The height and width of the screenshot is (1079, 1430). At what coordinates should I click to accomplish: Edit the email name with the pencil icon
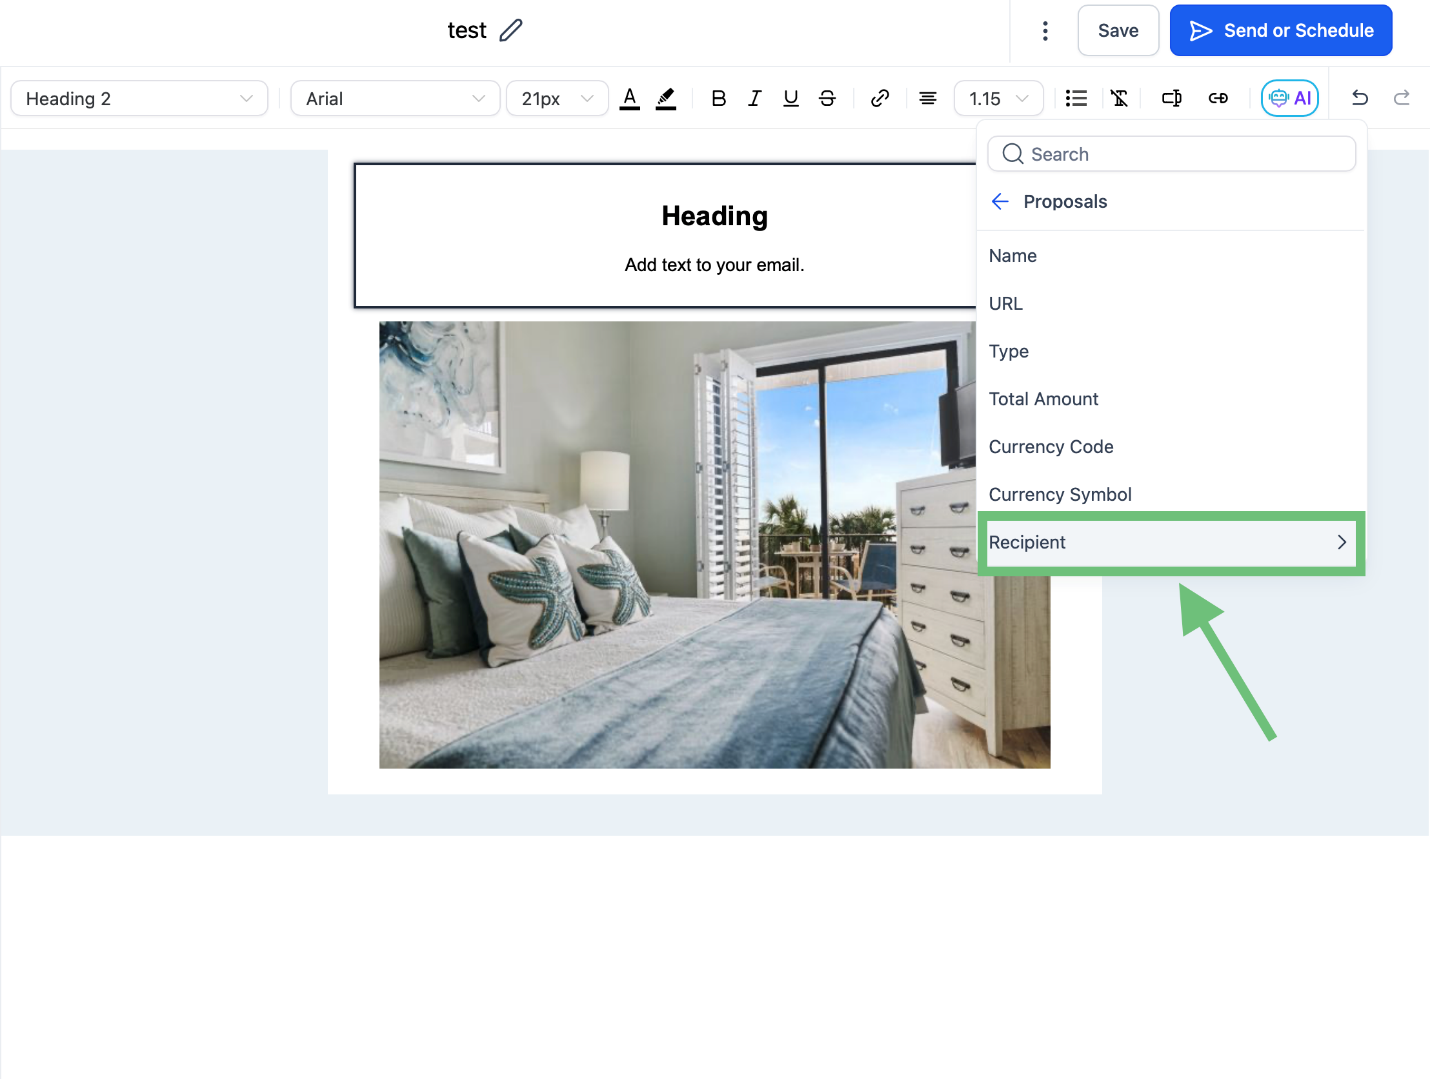tap(511, 30)
